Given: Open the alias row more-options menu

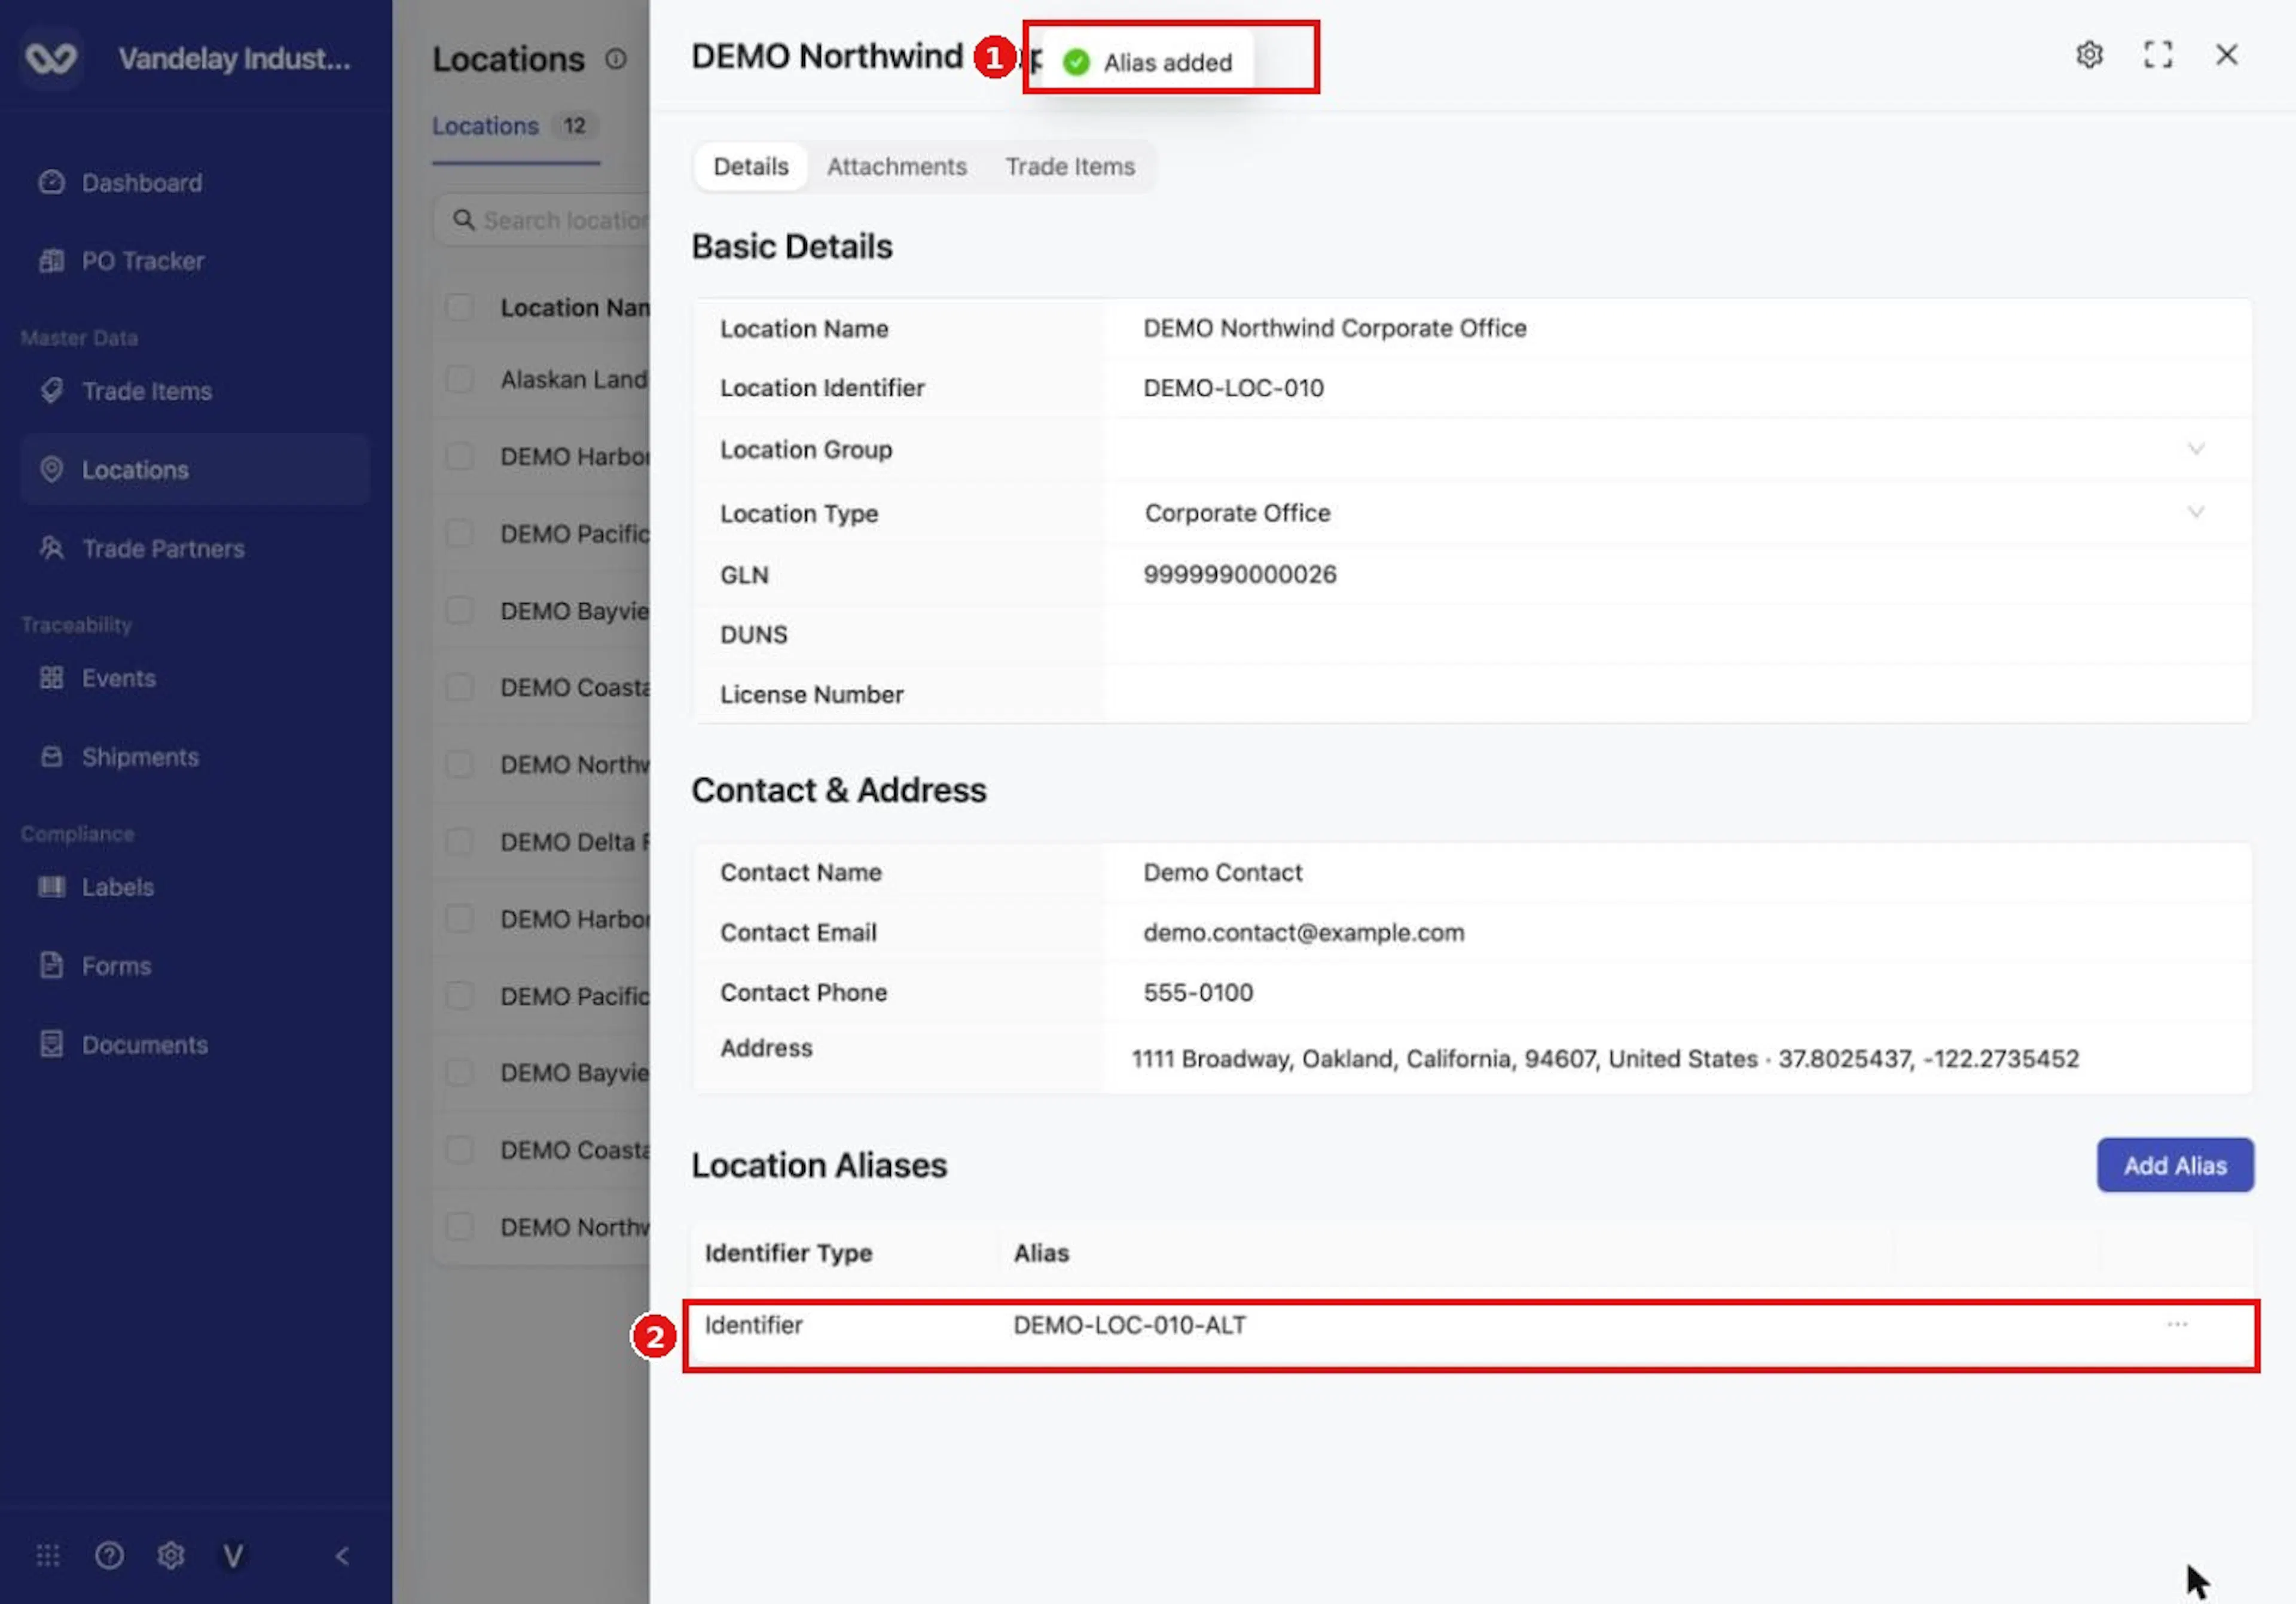Looking at the screenshot, I should point(2177,1324).
